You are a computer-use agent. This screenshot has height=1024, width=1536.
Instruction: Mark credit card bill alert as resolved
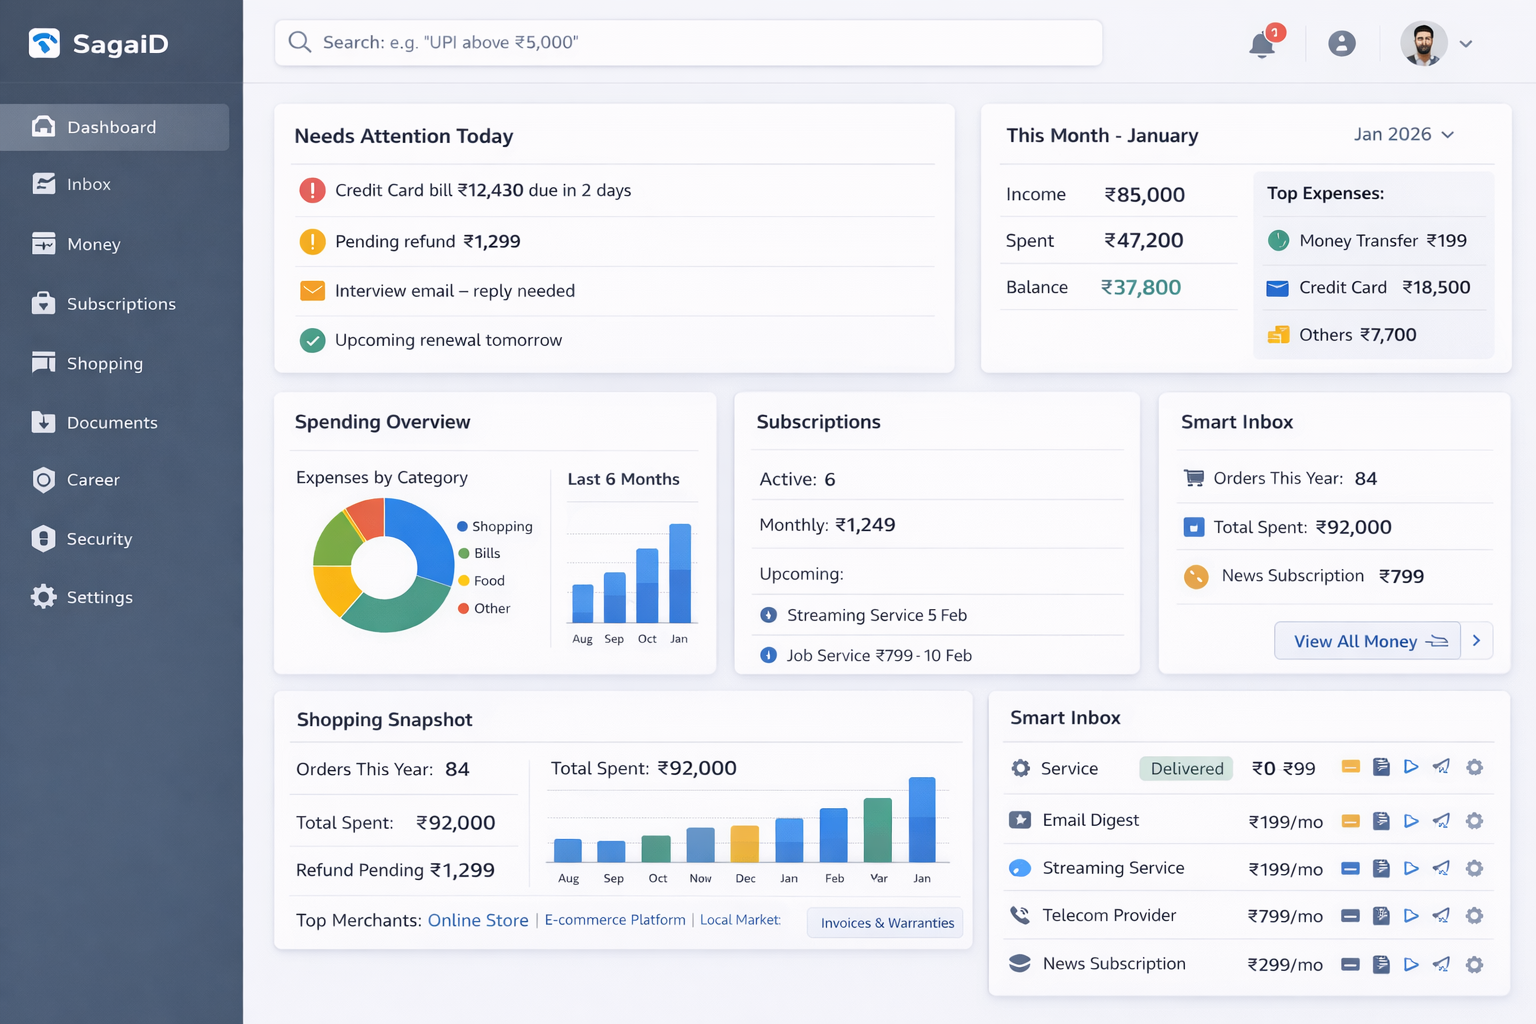[312, 190]
